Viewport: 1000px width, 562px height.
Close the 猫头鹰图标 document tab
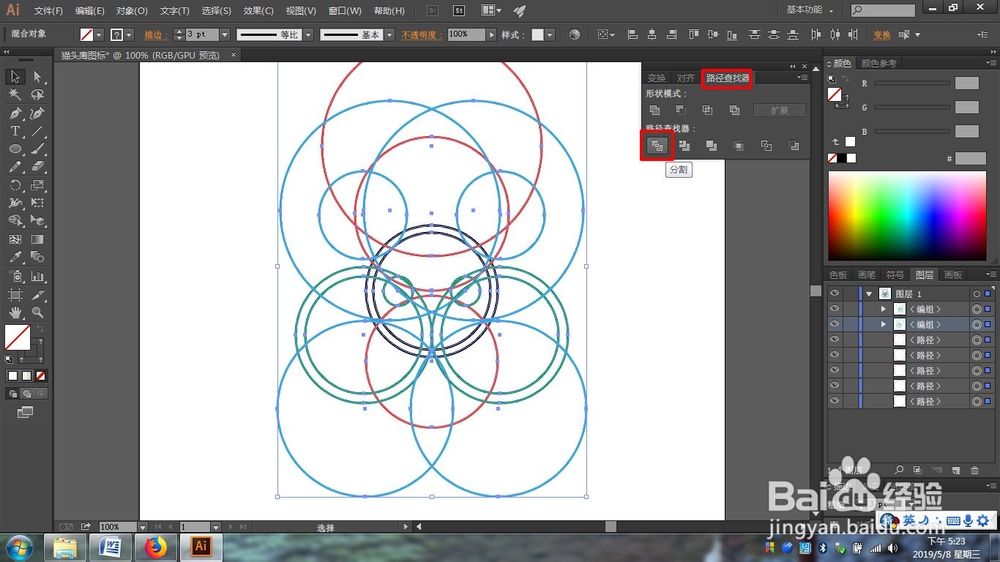[233, 55]
